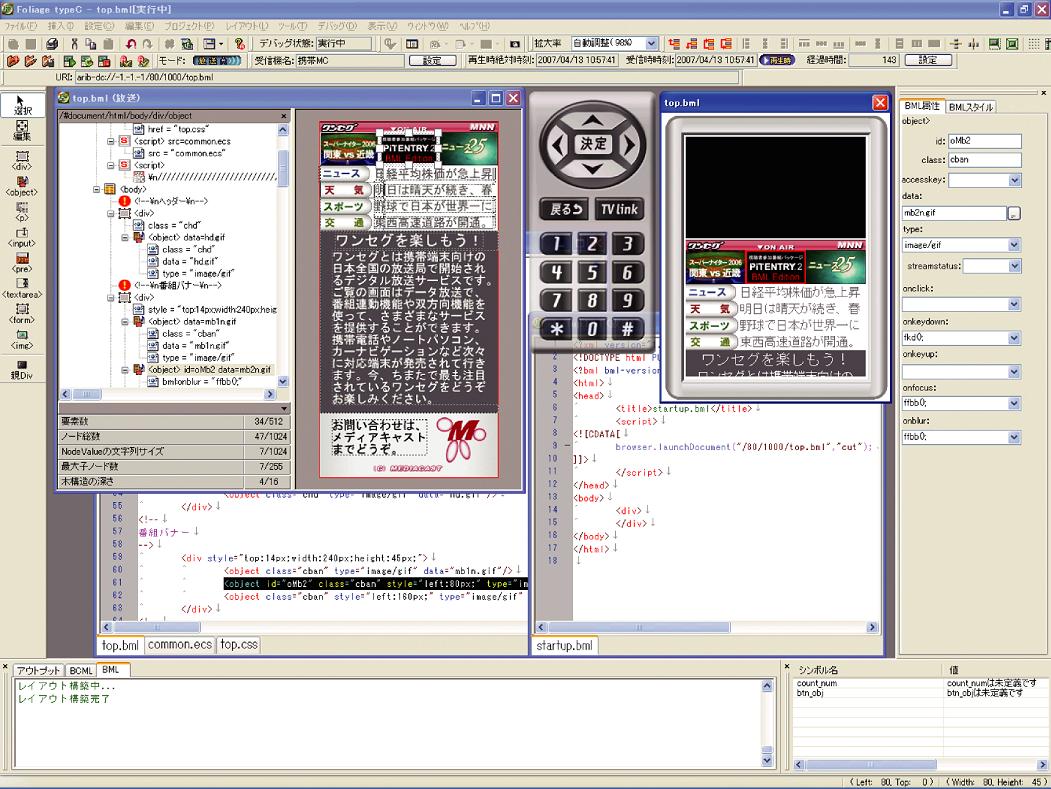Click the <img> element tool
Viewport: 1051px width, 789px height.
pyautogui.click(x=22, y=339)
